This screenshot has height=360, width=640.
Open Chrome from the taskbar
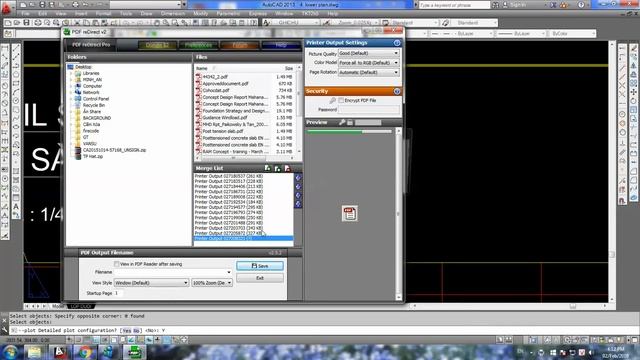click(x=84, y=352)
